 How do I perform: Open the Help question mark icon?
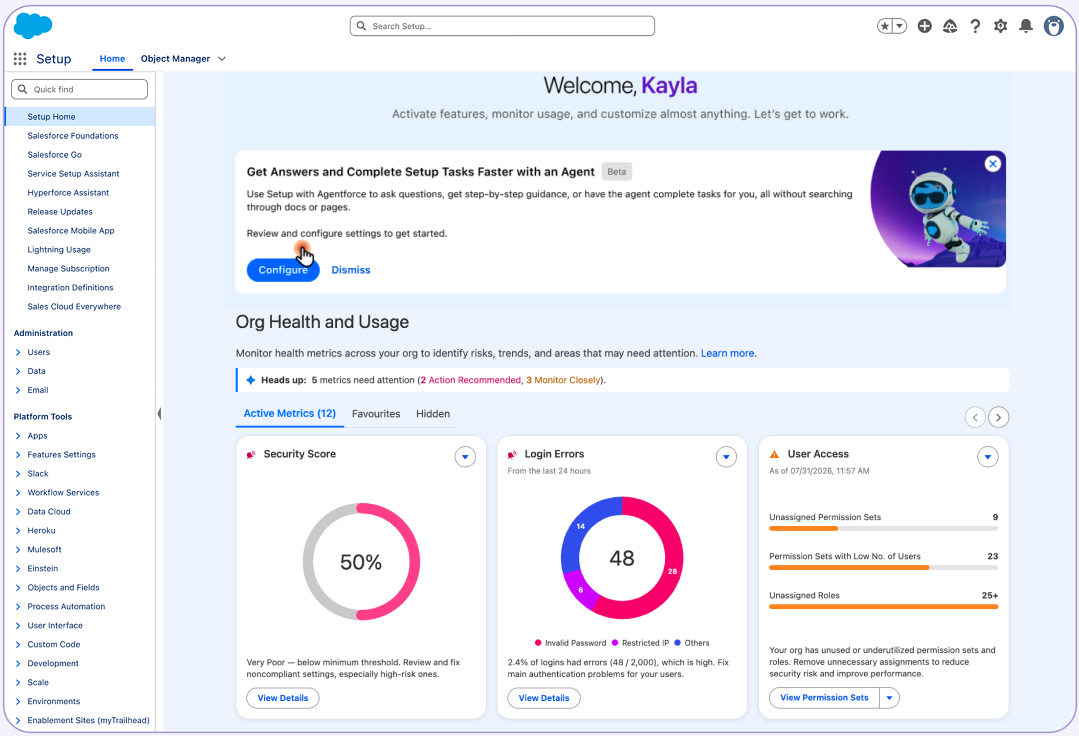tap(975, 26)
